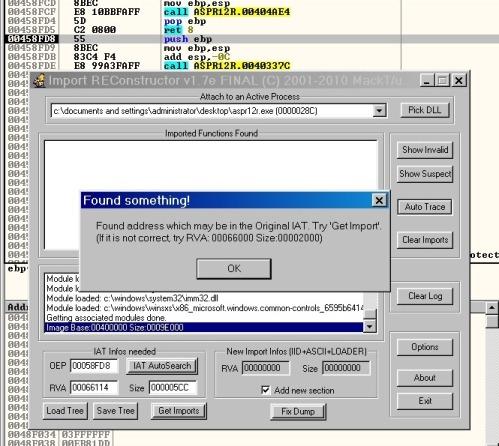Click the Save Tree button
The image size is (499, 446).
[115, 411]
